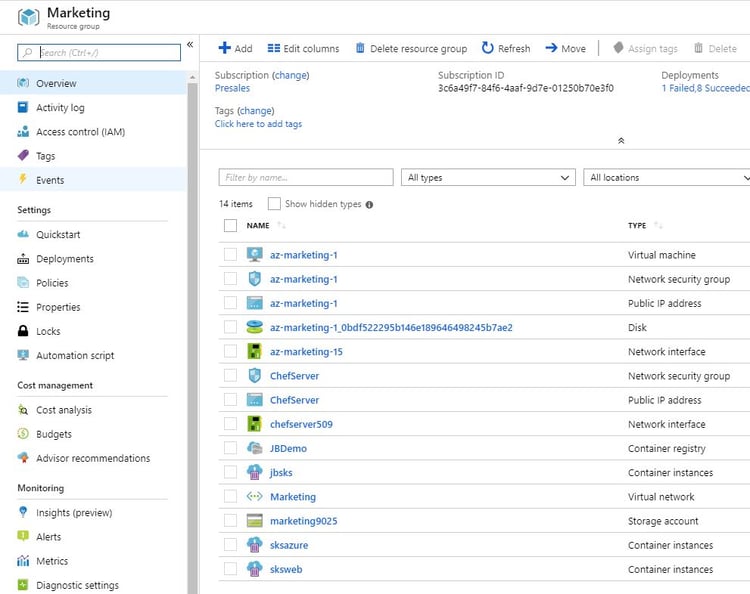This screenshot has height=594, width=750.
Task: Open the chefserver509 resource link
Action: coord(301,424)
